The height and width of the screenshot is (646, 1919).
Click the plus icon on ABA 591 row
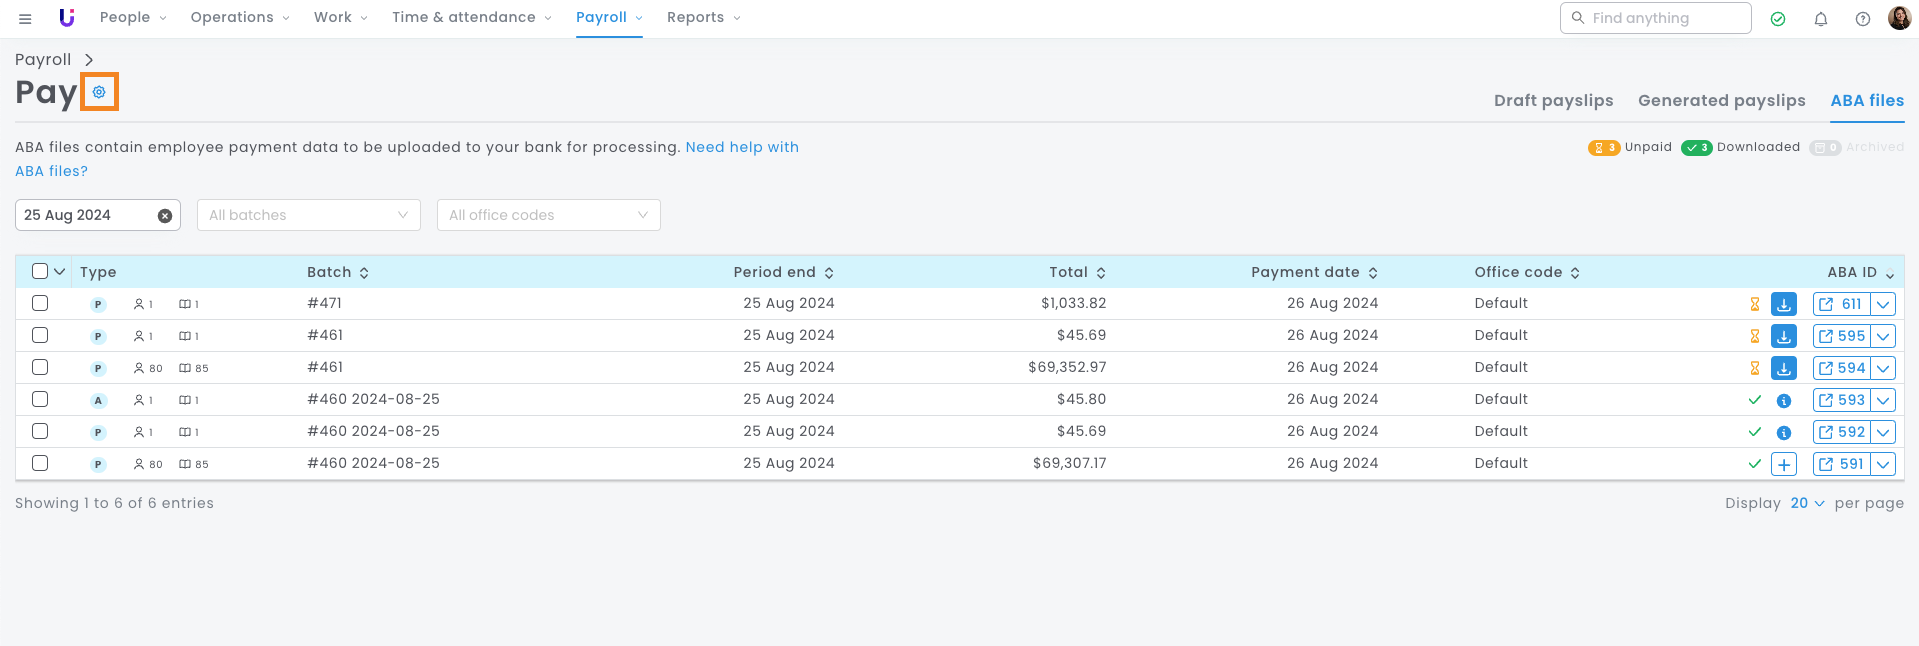(1783, 464)
